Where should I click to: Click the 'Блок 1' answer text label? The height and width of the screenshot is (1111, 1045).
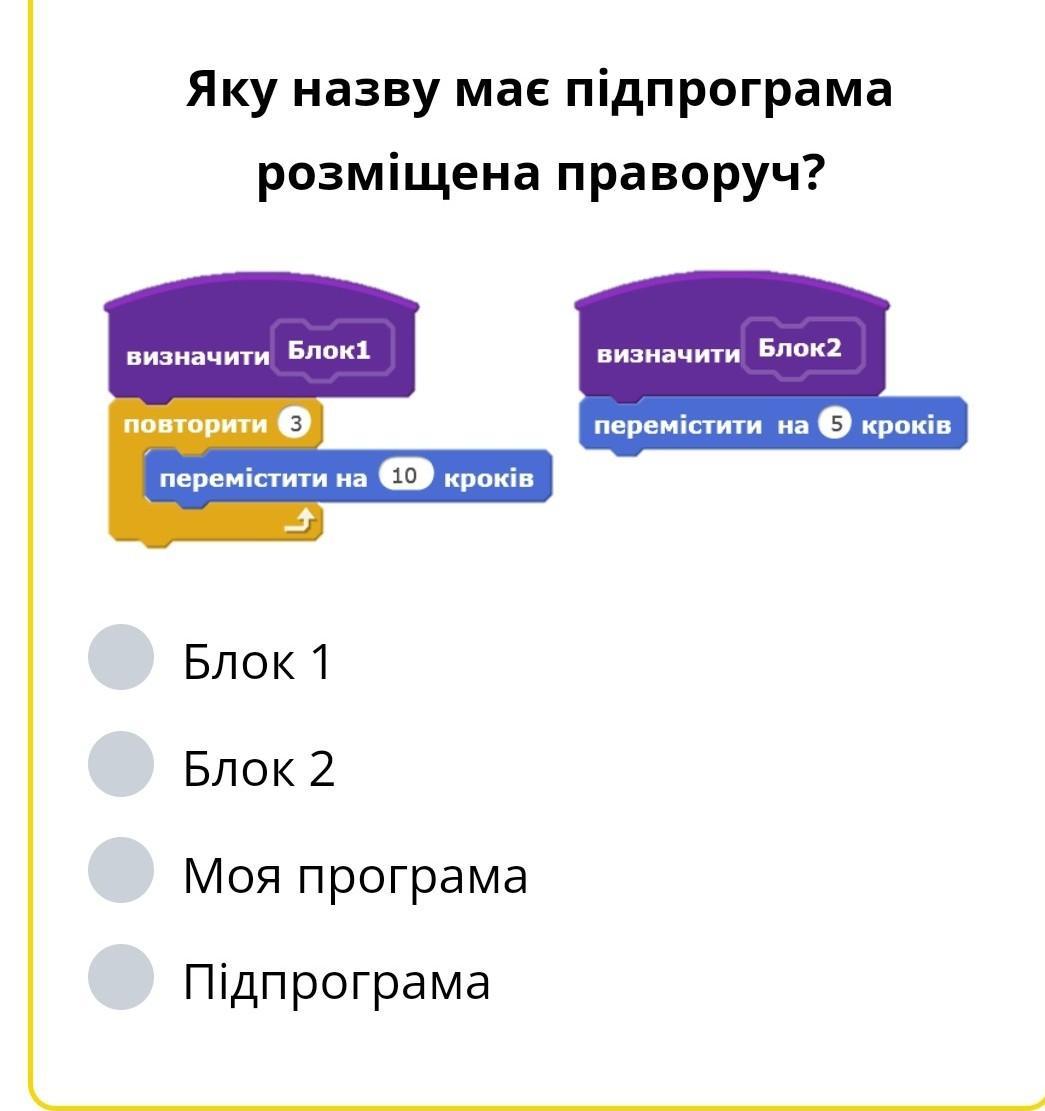256,662
